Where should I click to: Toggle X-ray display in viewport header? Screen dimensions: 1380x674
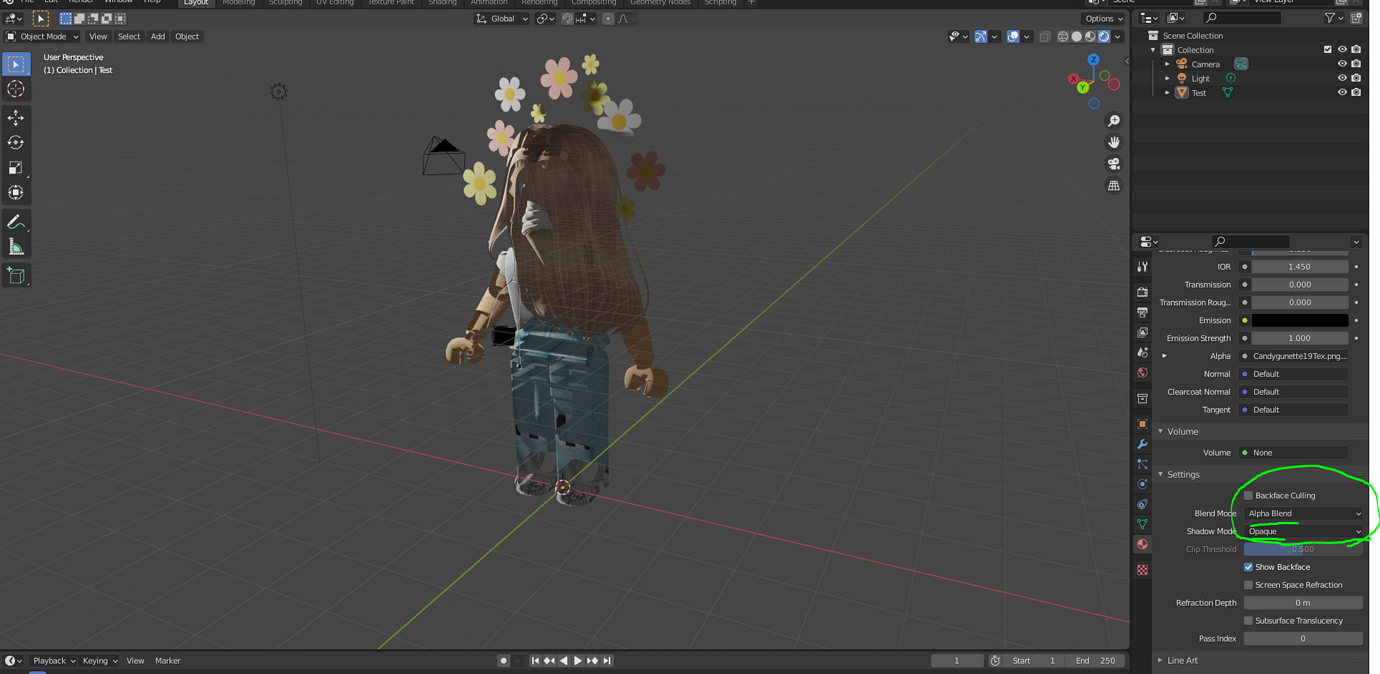[x=1045, y=37]
